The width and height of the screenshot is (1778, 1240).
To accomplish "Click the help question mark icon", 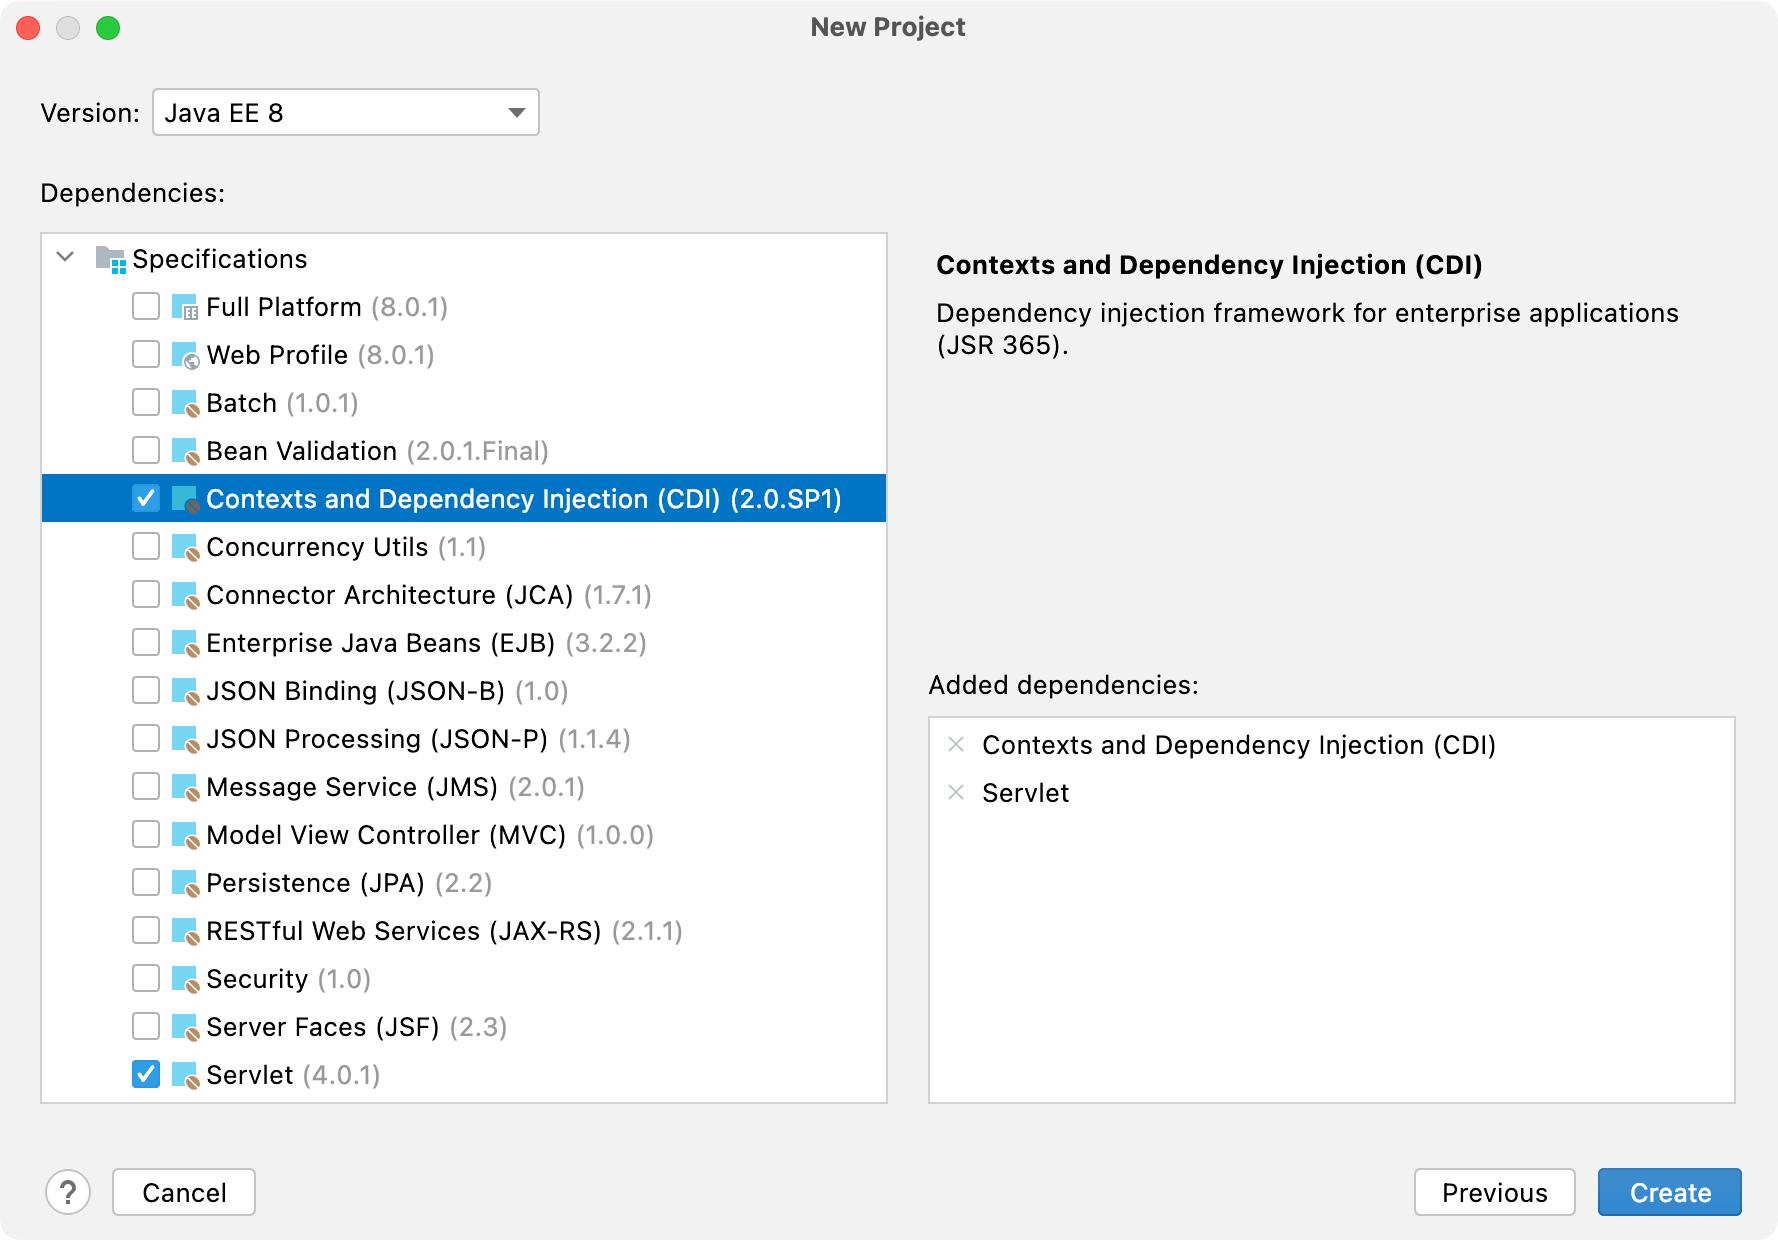I will [x=68, y=1192].
